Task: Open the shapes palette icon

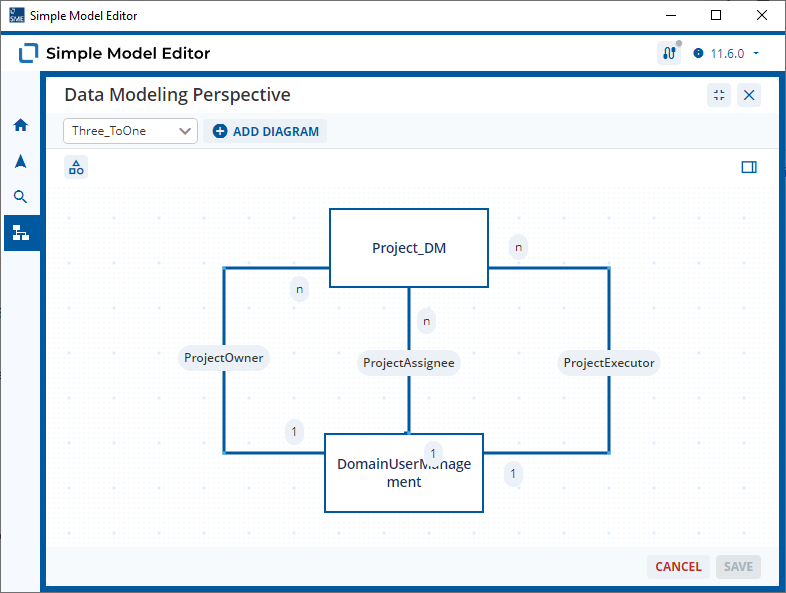Action: [76, 167]
